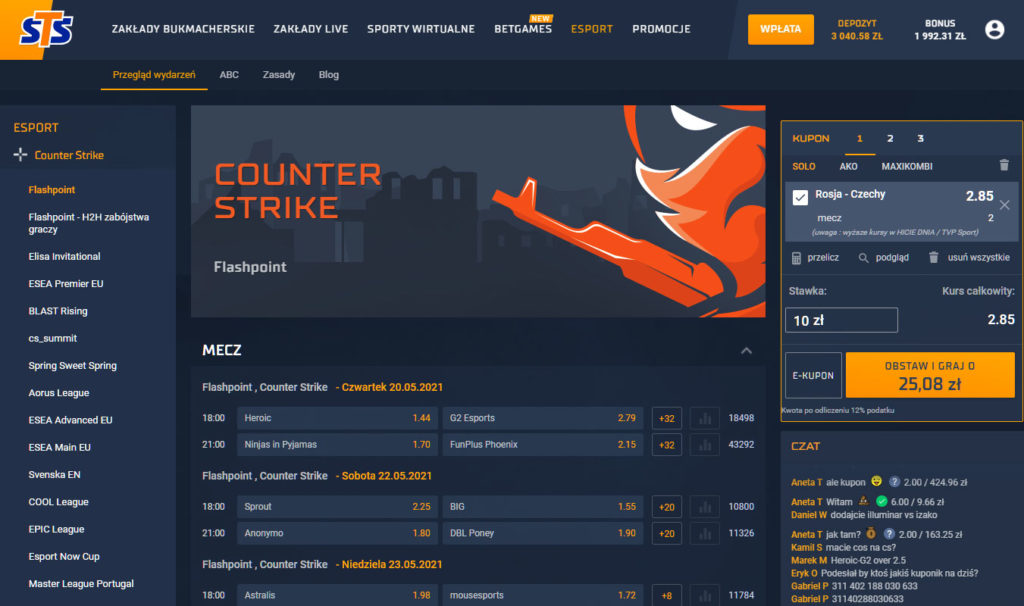Click the przelicz calculator icon
The width and height of the screenshot is (1024, 606).
pos(796,258)
